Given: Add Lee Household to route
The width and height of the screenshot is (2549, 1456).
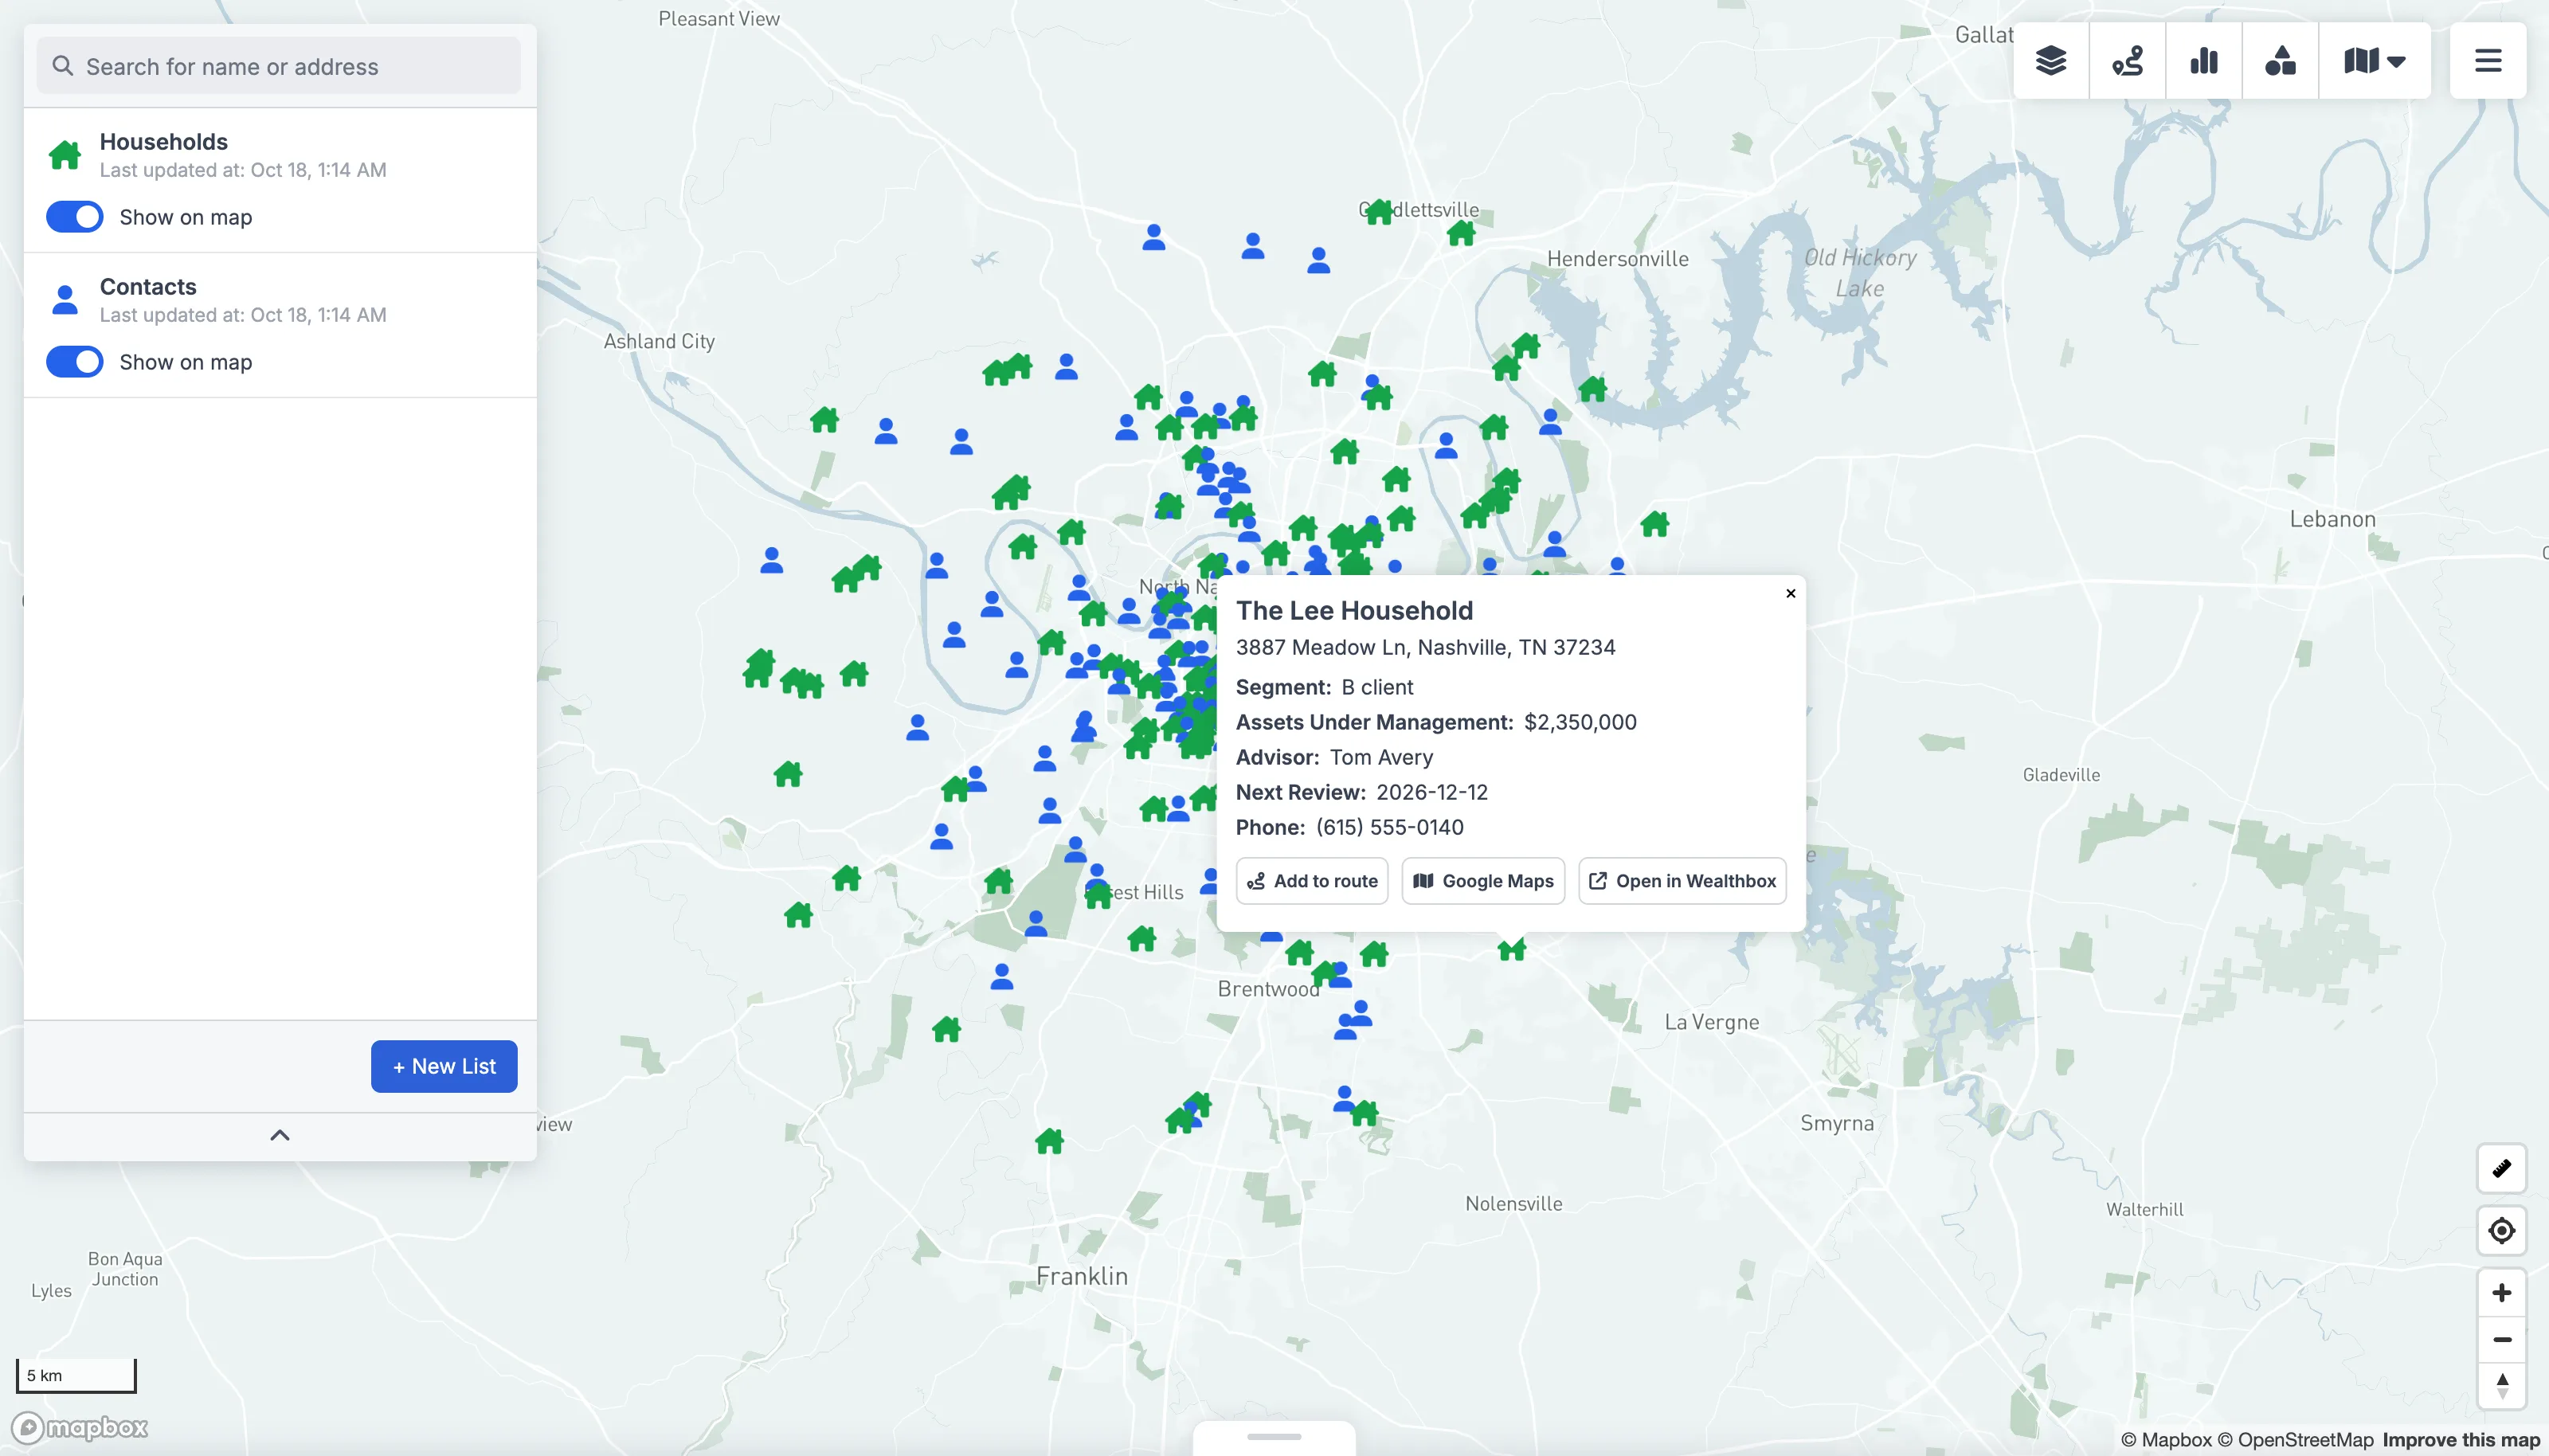Looking at the screenshot, I should coord(1311,881).
